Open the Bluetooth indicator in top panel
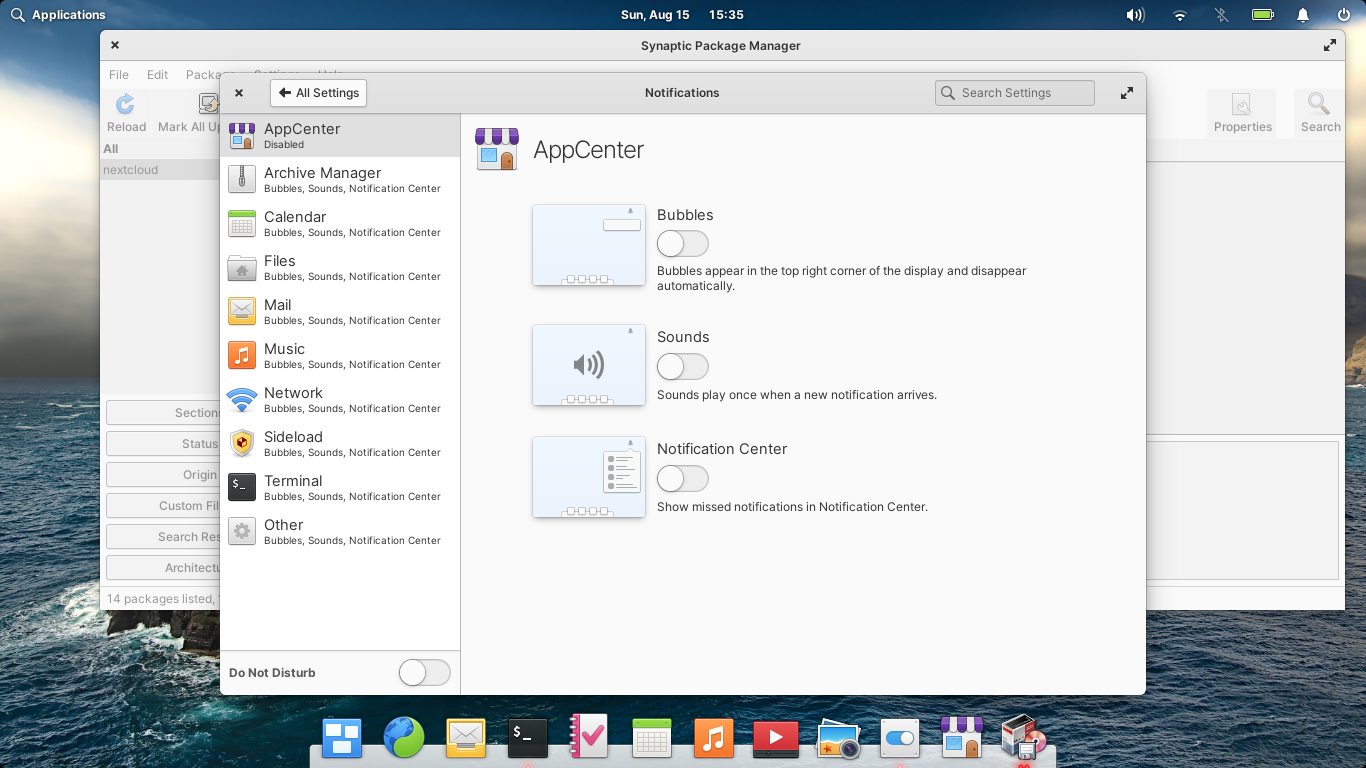 [1221, 15]
